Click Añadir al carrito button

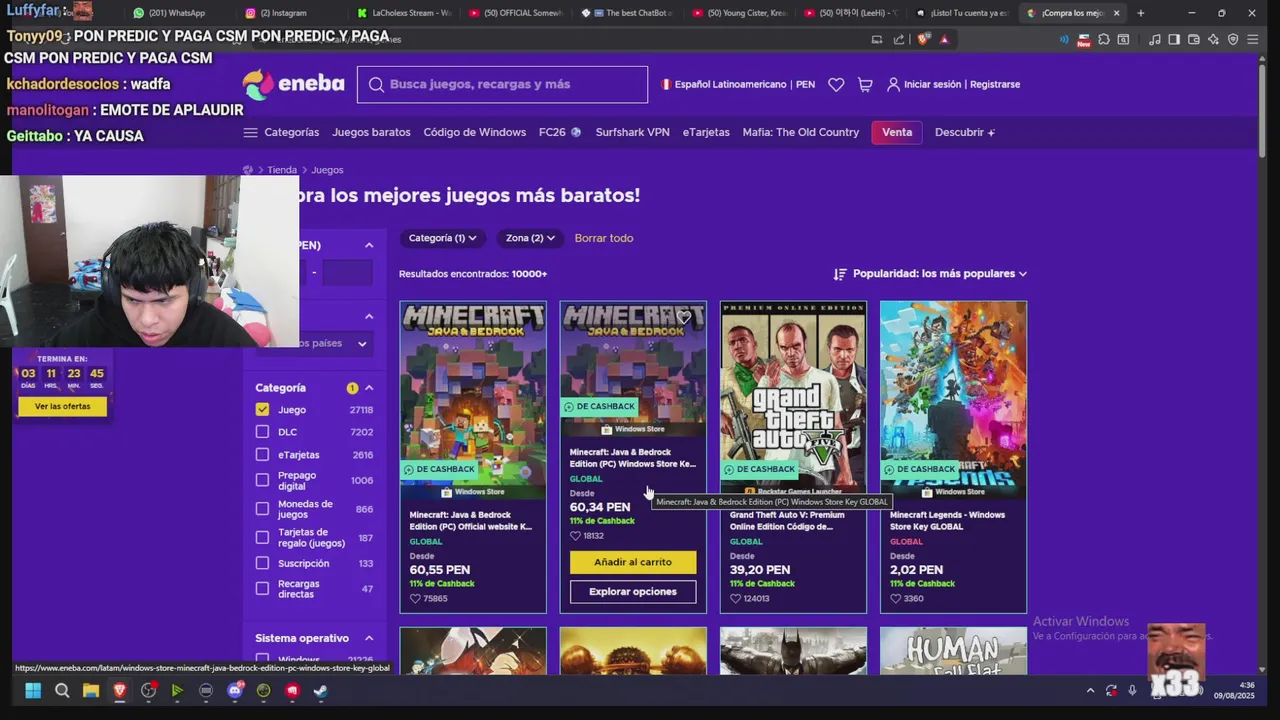pyautogui.click(x=633, y=562)
